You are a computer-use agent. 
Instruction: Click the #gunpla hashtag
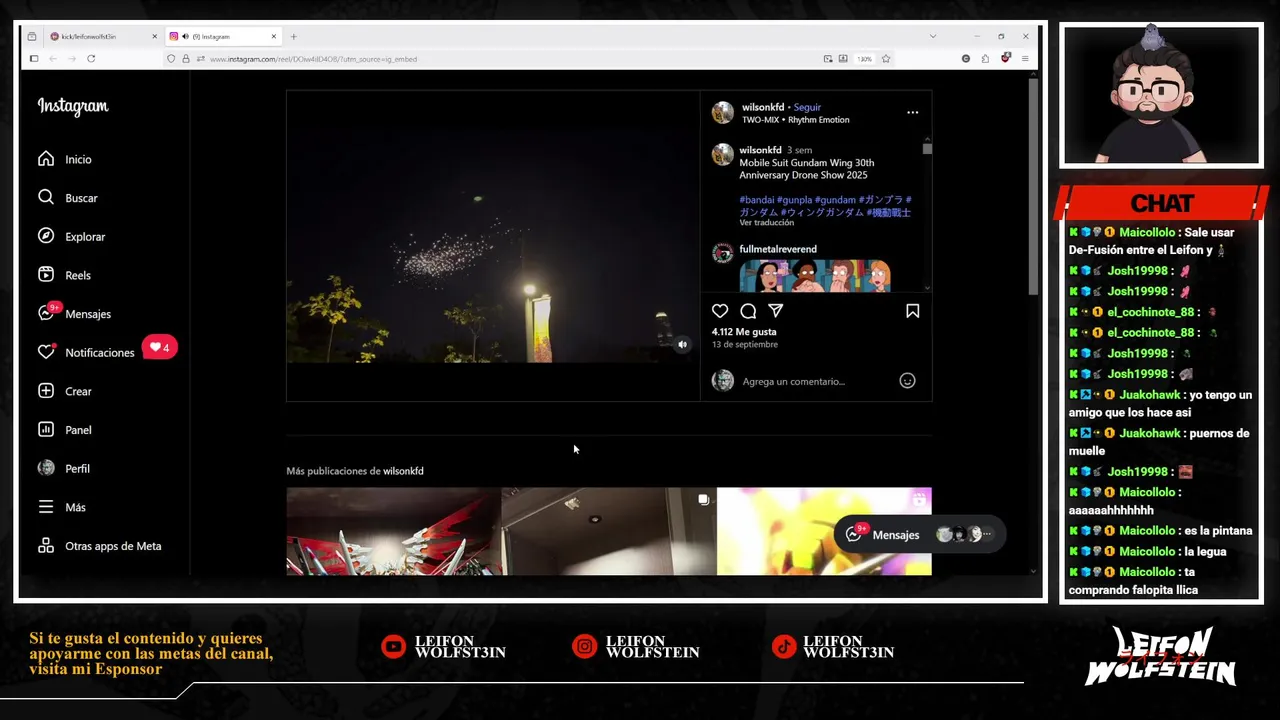click(794, 200)
